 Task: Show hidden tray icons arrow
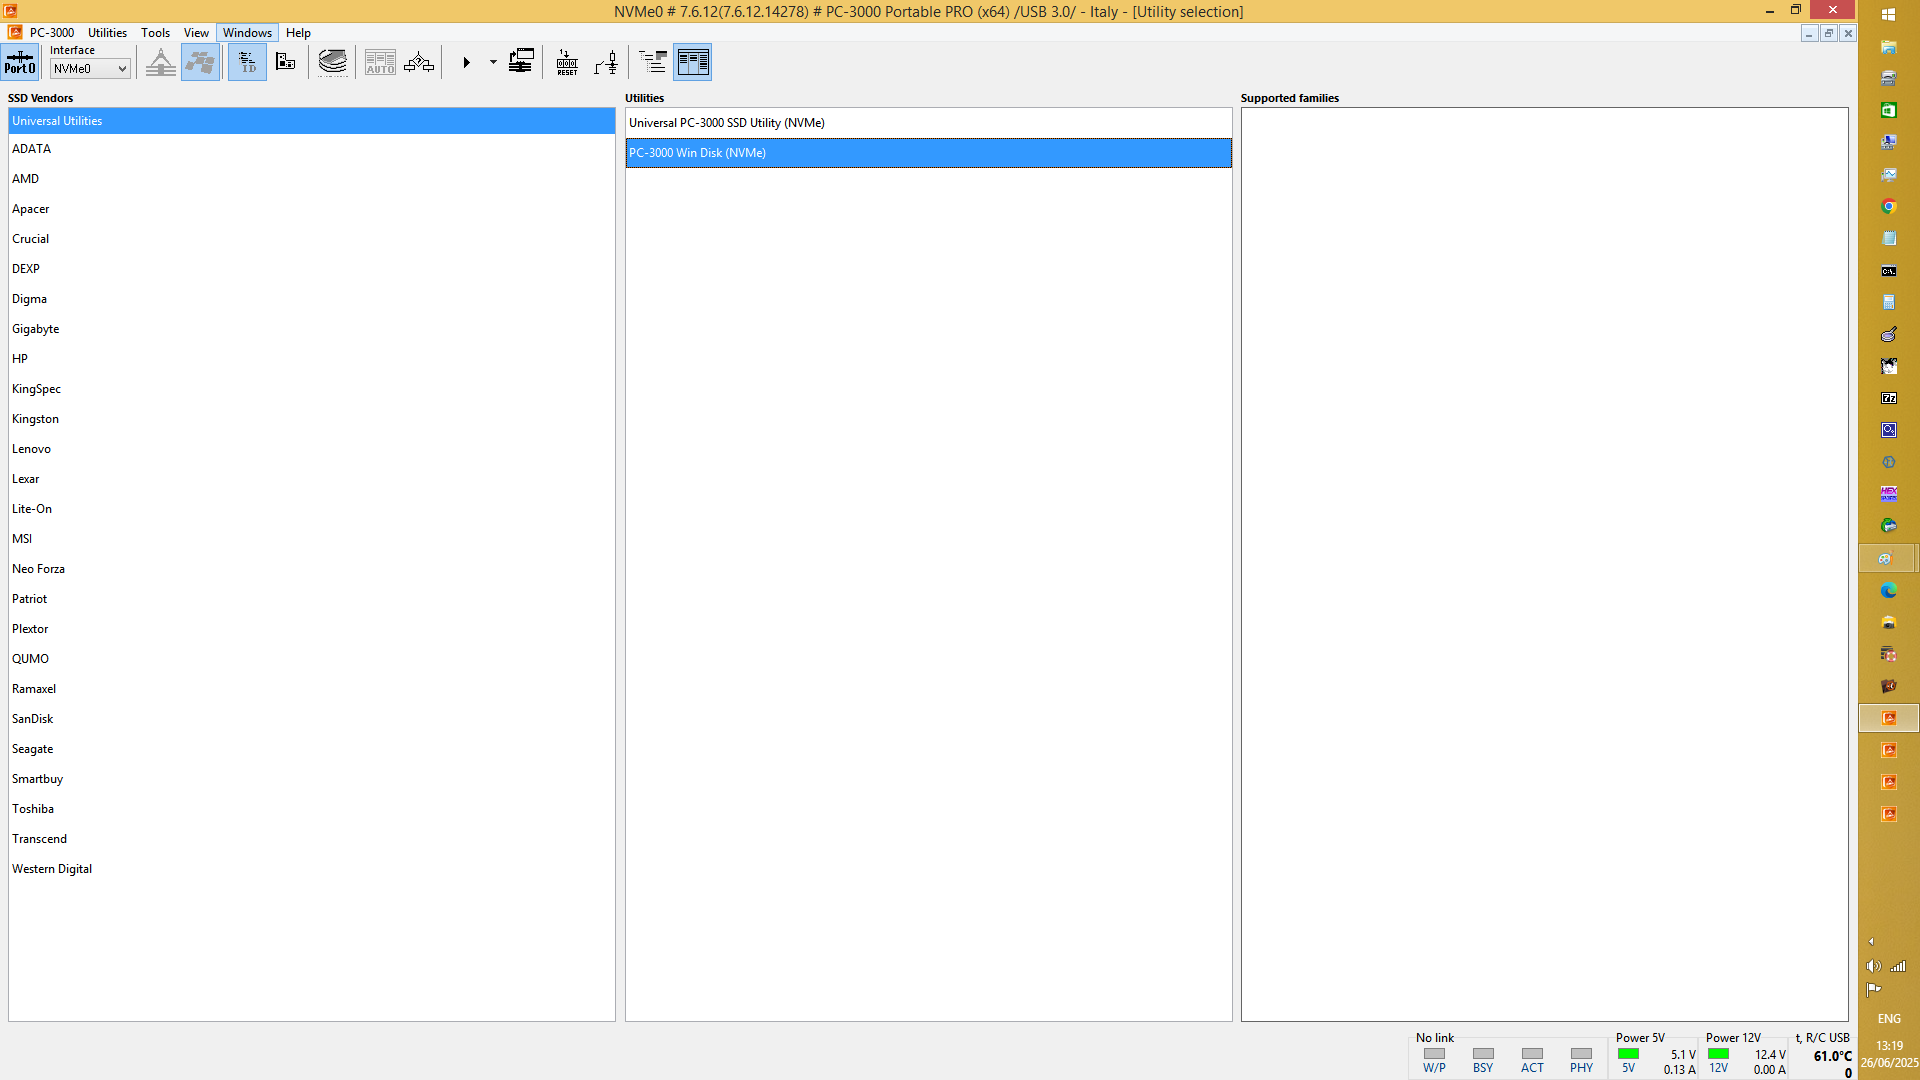(1871, 942)
